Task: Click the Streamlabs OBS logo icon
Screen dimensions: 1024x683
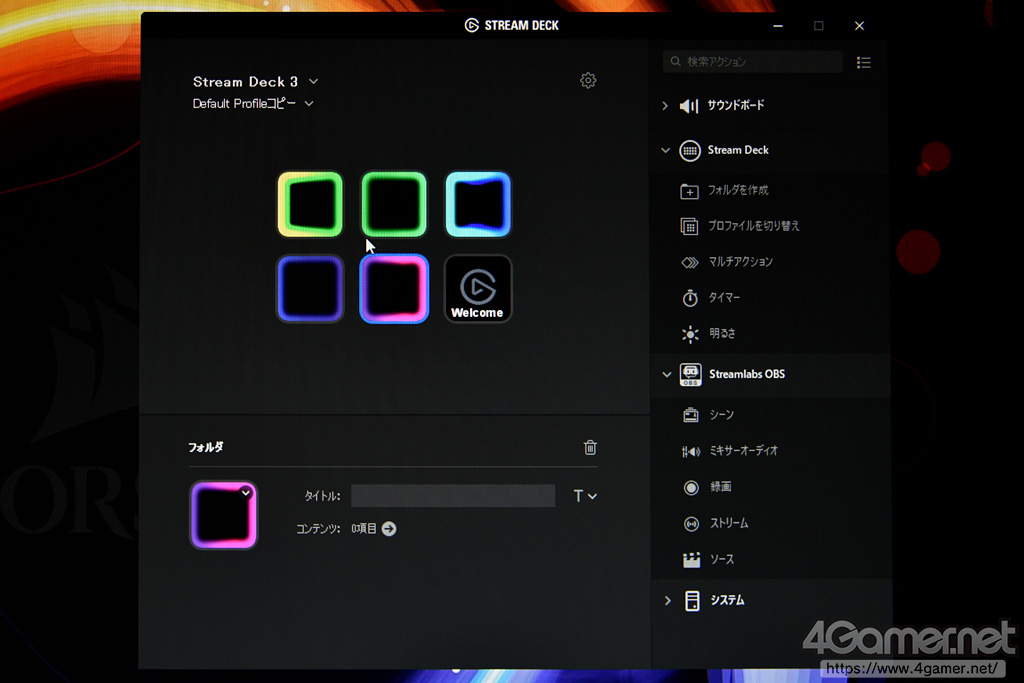Action: 690,375
